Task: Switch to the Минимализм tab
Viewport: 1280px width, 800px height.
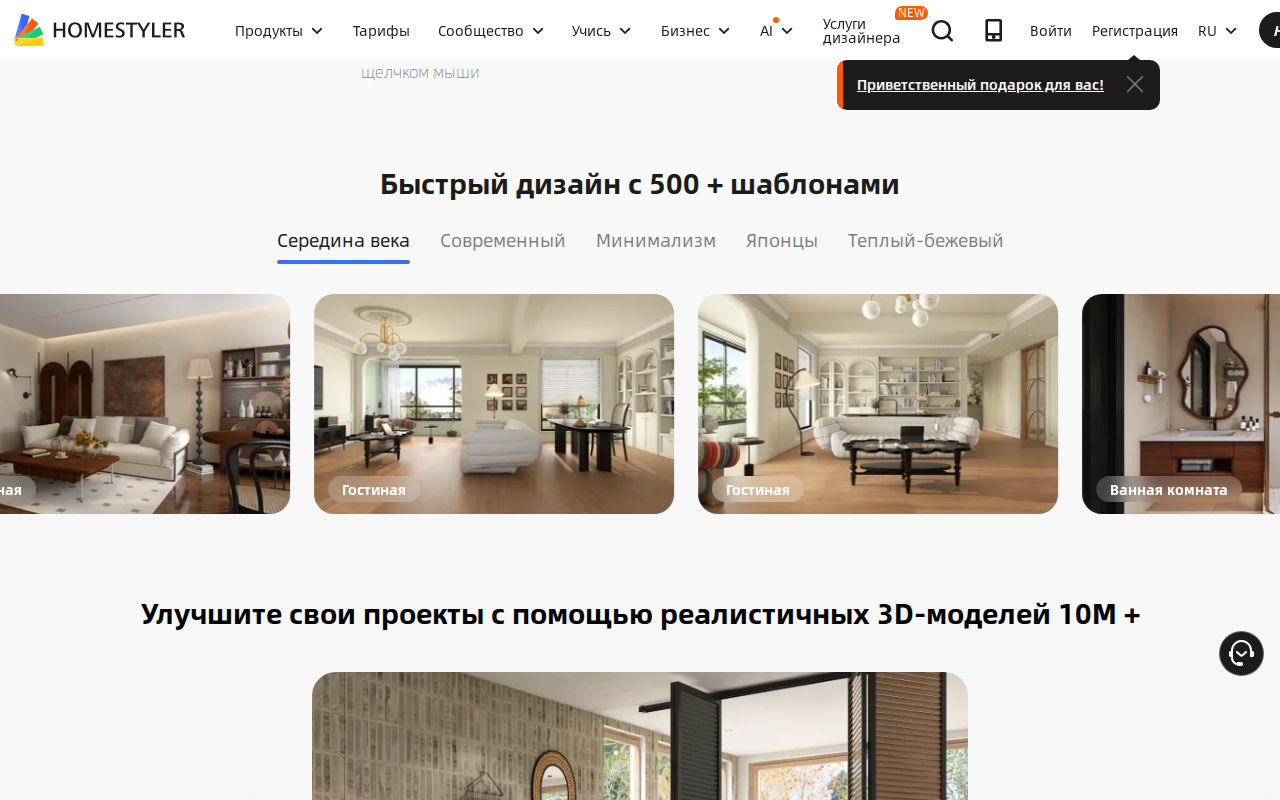Action: [x=656, y=241]
